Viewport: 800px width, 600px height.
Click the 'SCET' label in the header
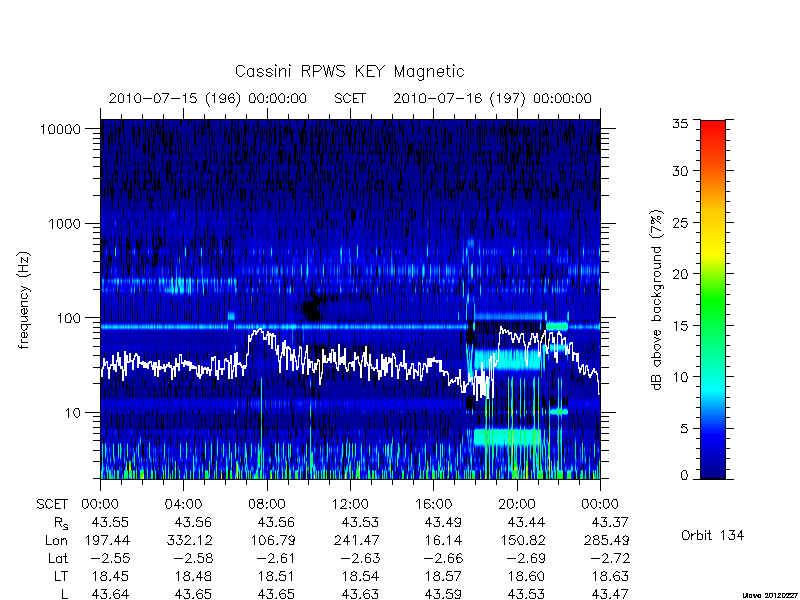click(350, 98)
